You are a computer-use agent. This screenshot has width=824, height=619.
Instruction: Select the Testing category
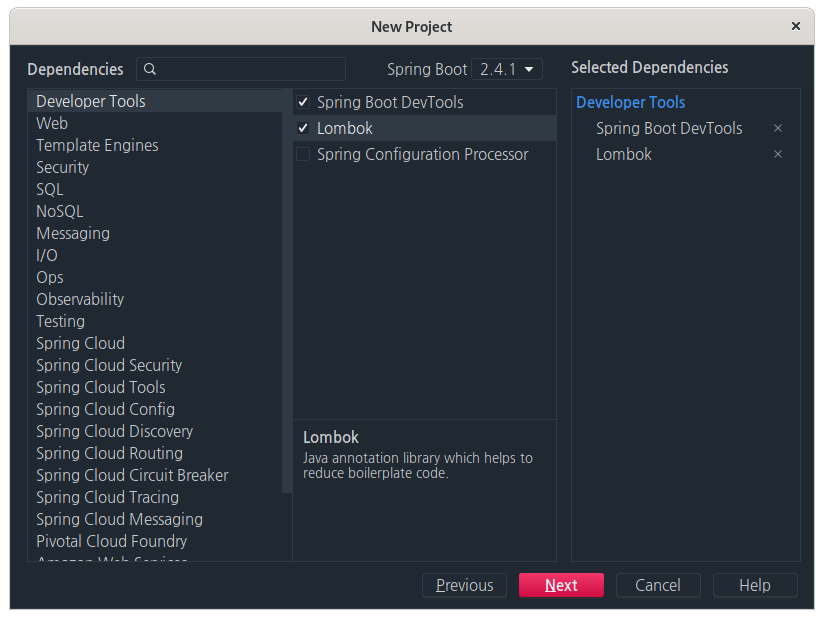tap(155, 322)
